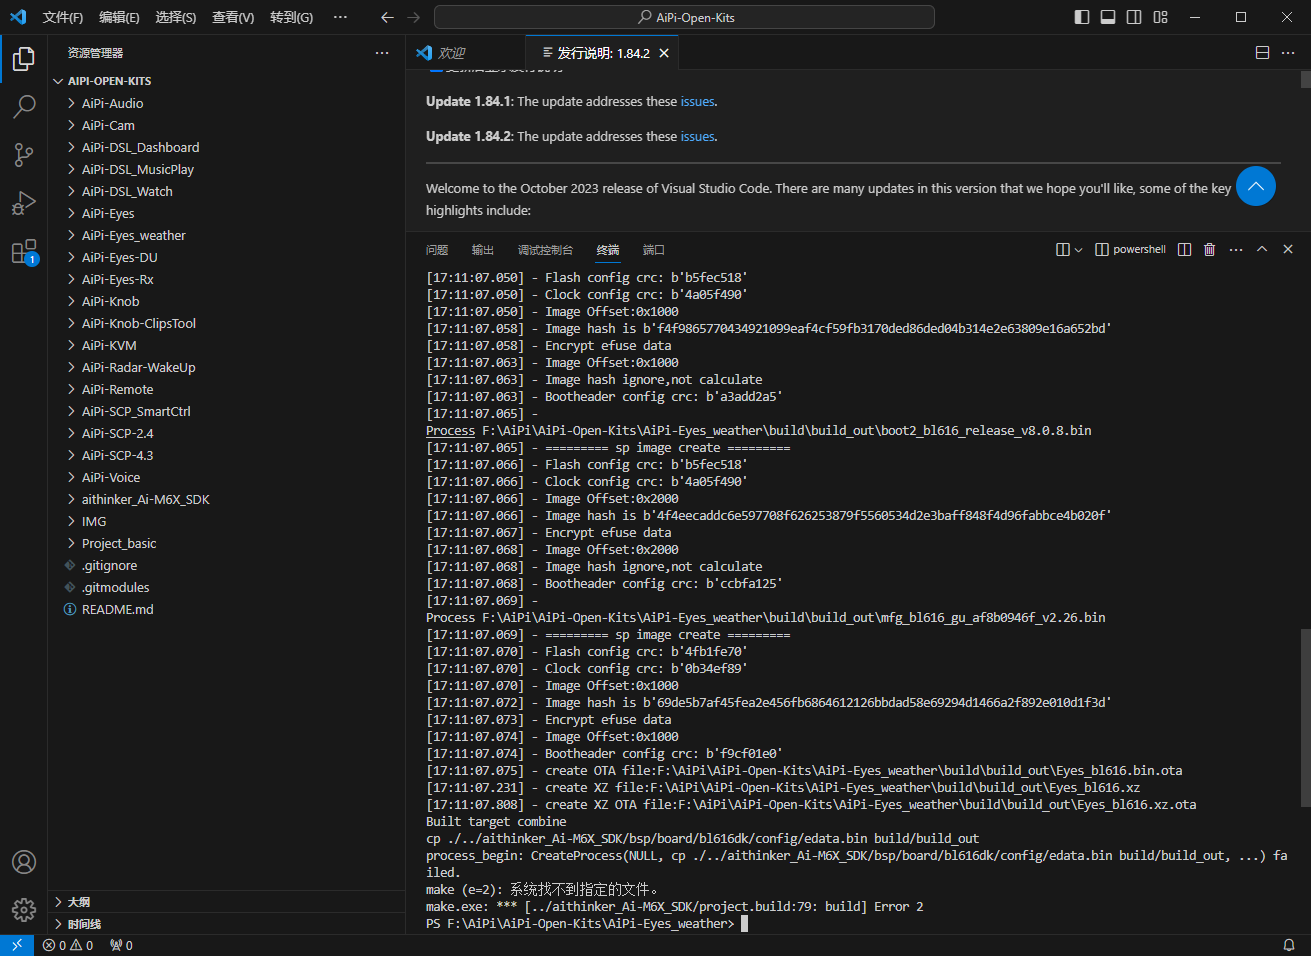Expand the 大纲 outline section
Screen dimensions: 1311x956
[227, 902]
